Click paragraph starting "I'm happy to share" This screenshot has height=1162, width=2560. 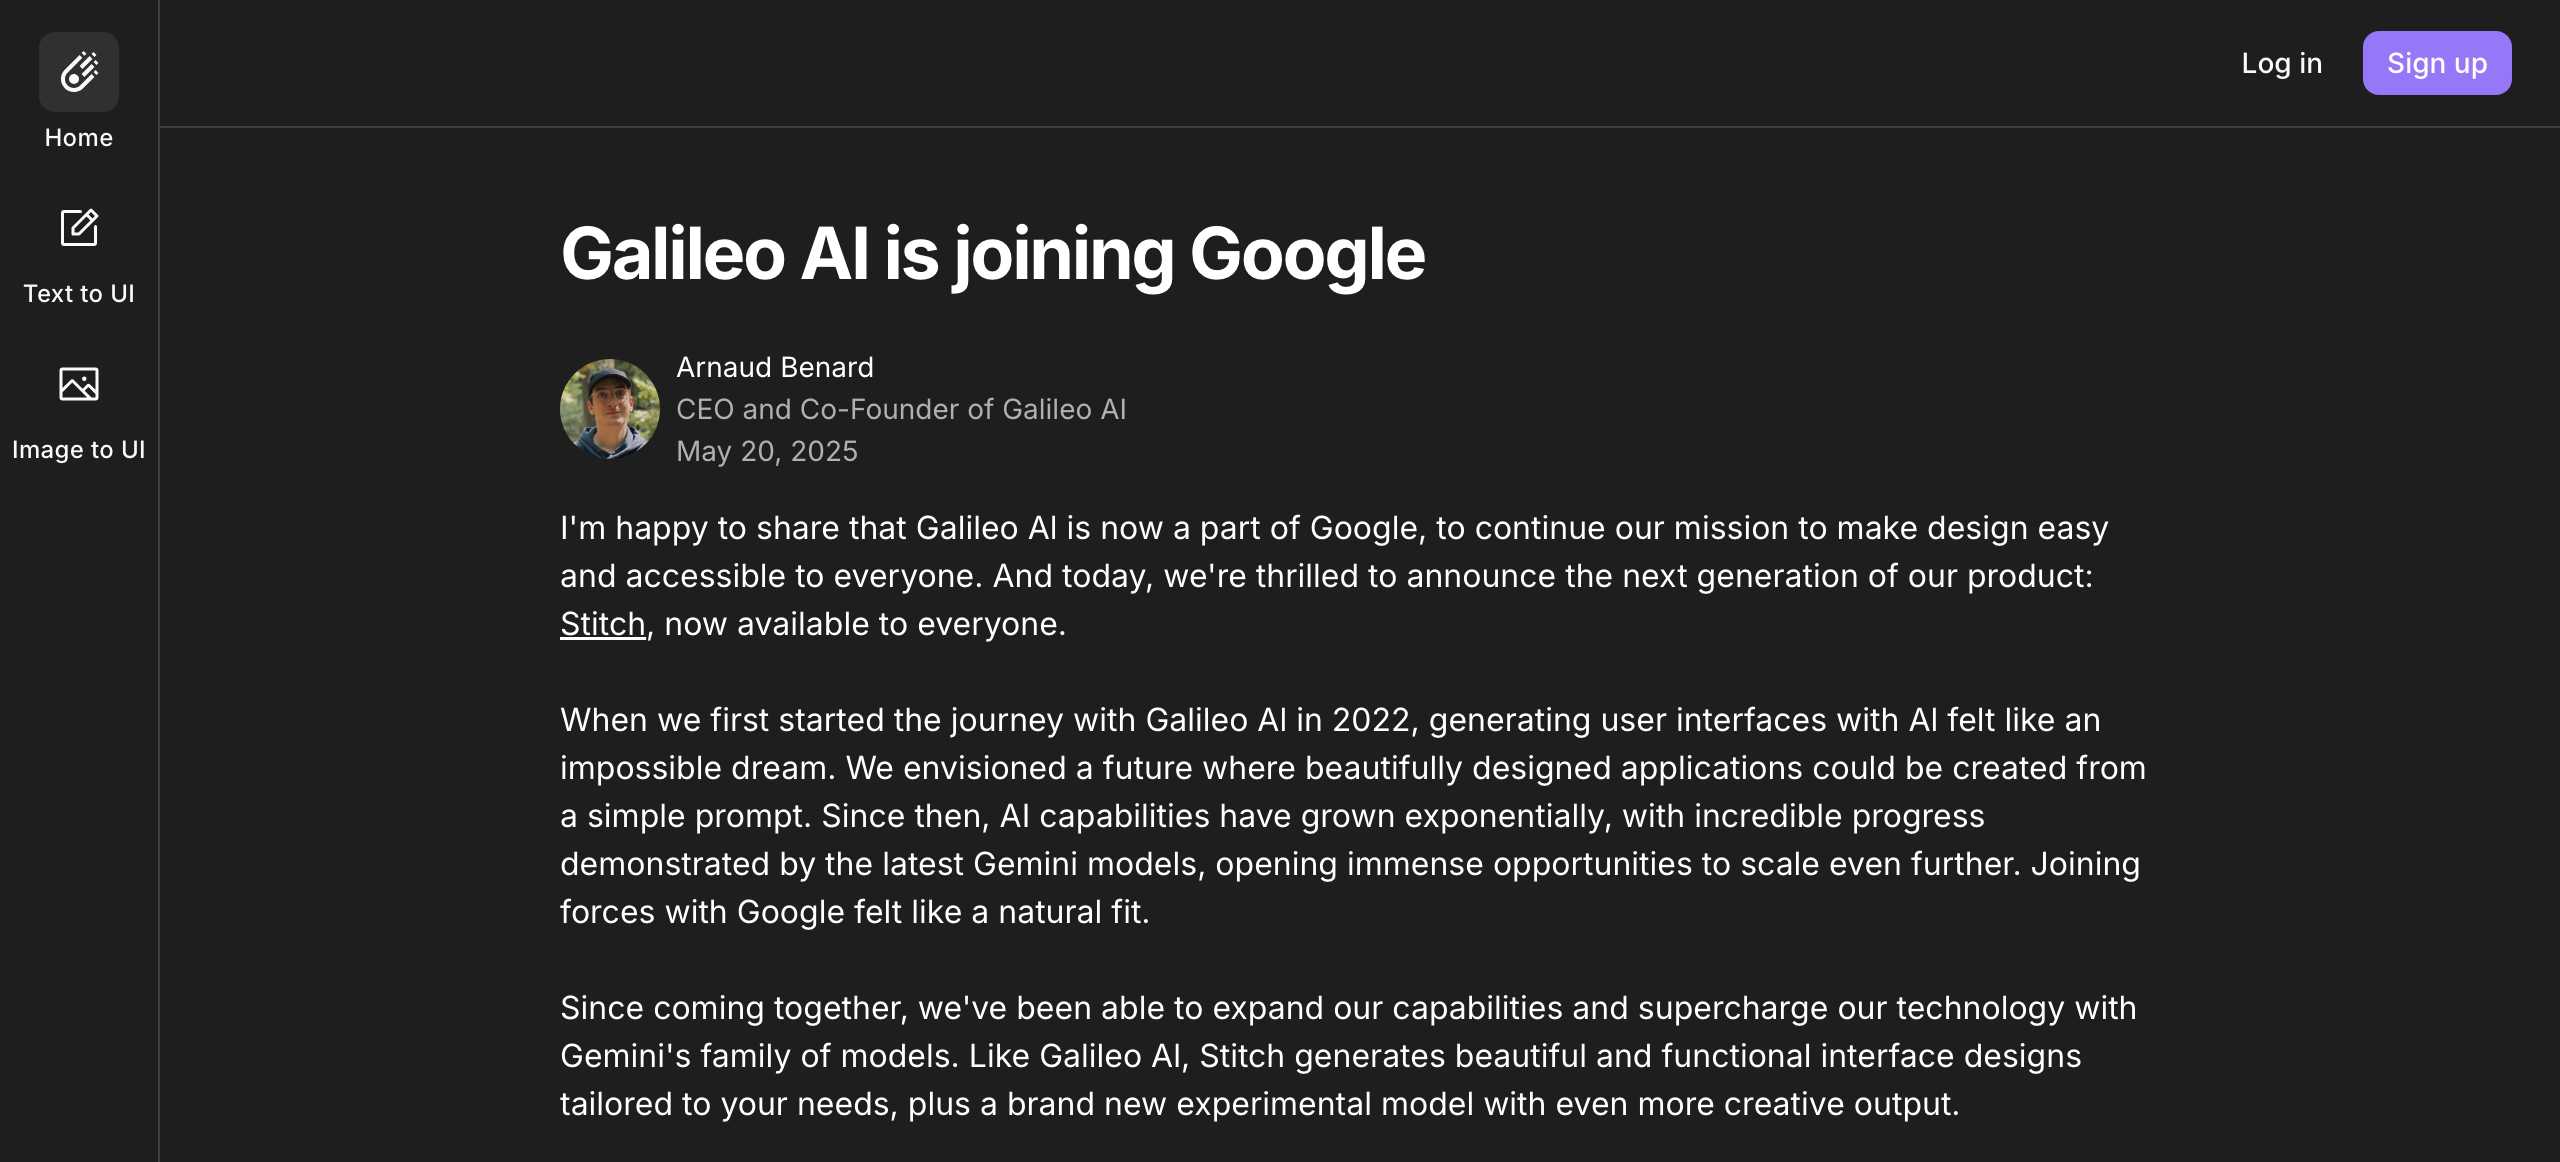(1333, 576)
